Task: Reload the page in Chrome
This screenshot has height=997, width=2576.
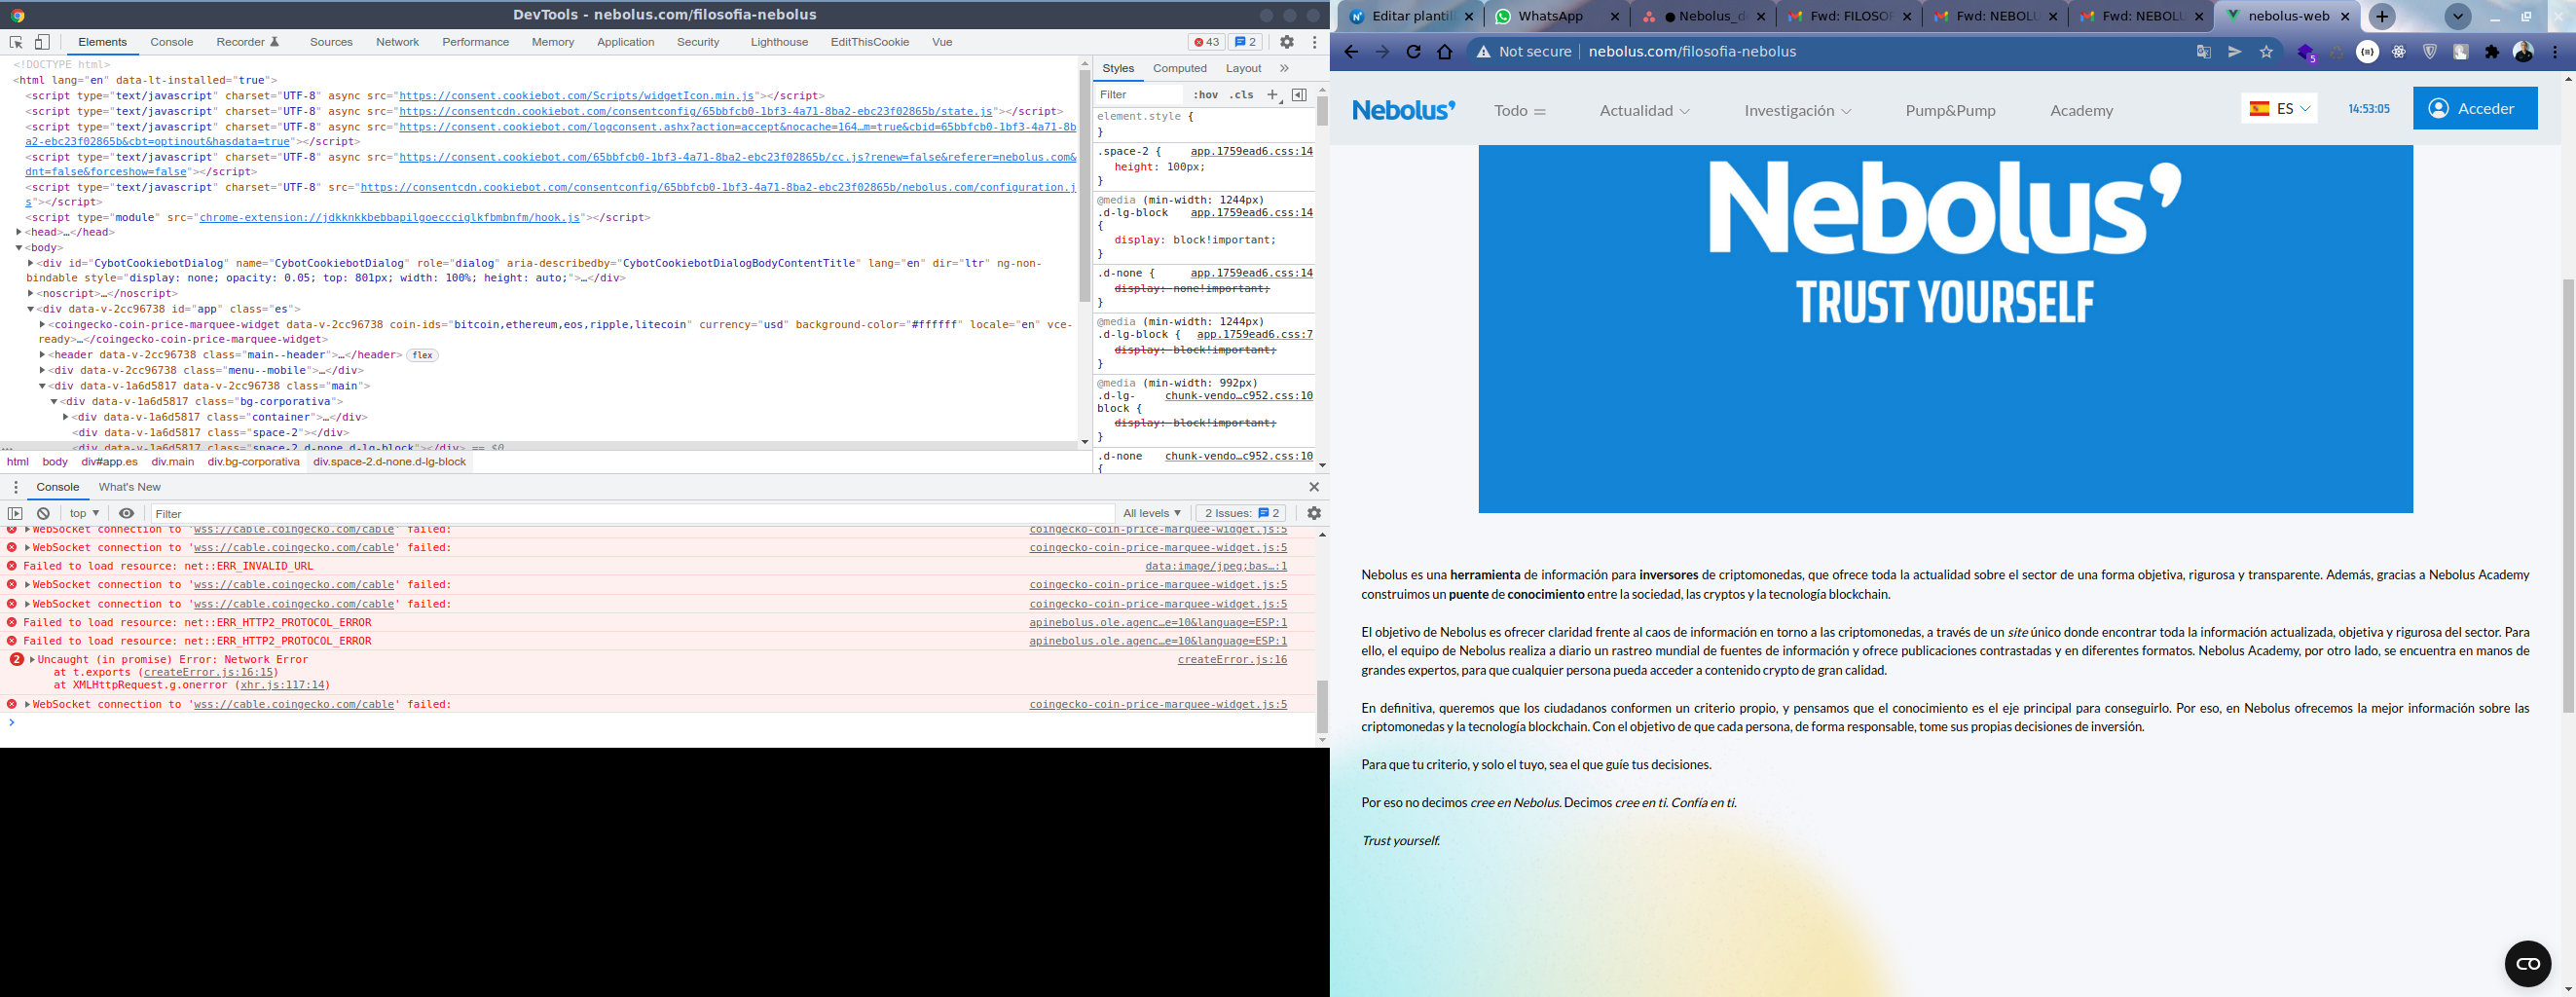Action: coord(1413,52)
